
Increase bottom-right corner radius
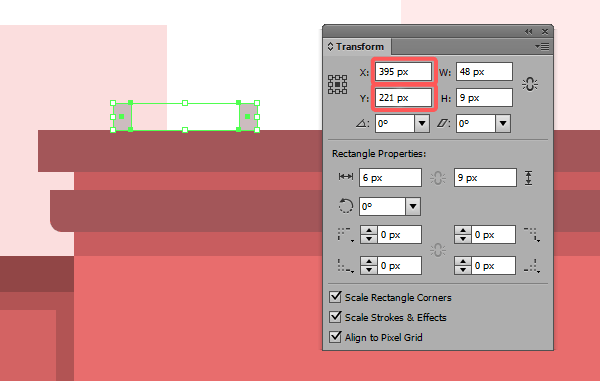click(463, 262)
